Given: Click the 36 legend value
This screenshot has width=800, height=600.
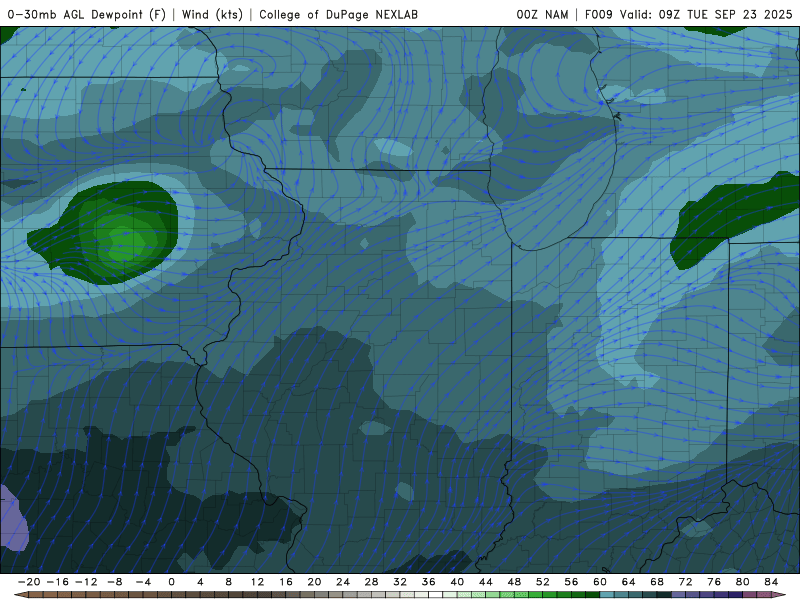Looking at the screenshot, I should [429, 582].
